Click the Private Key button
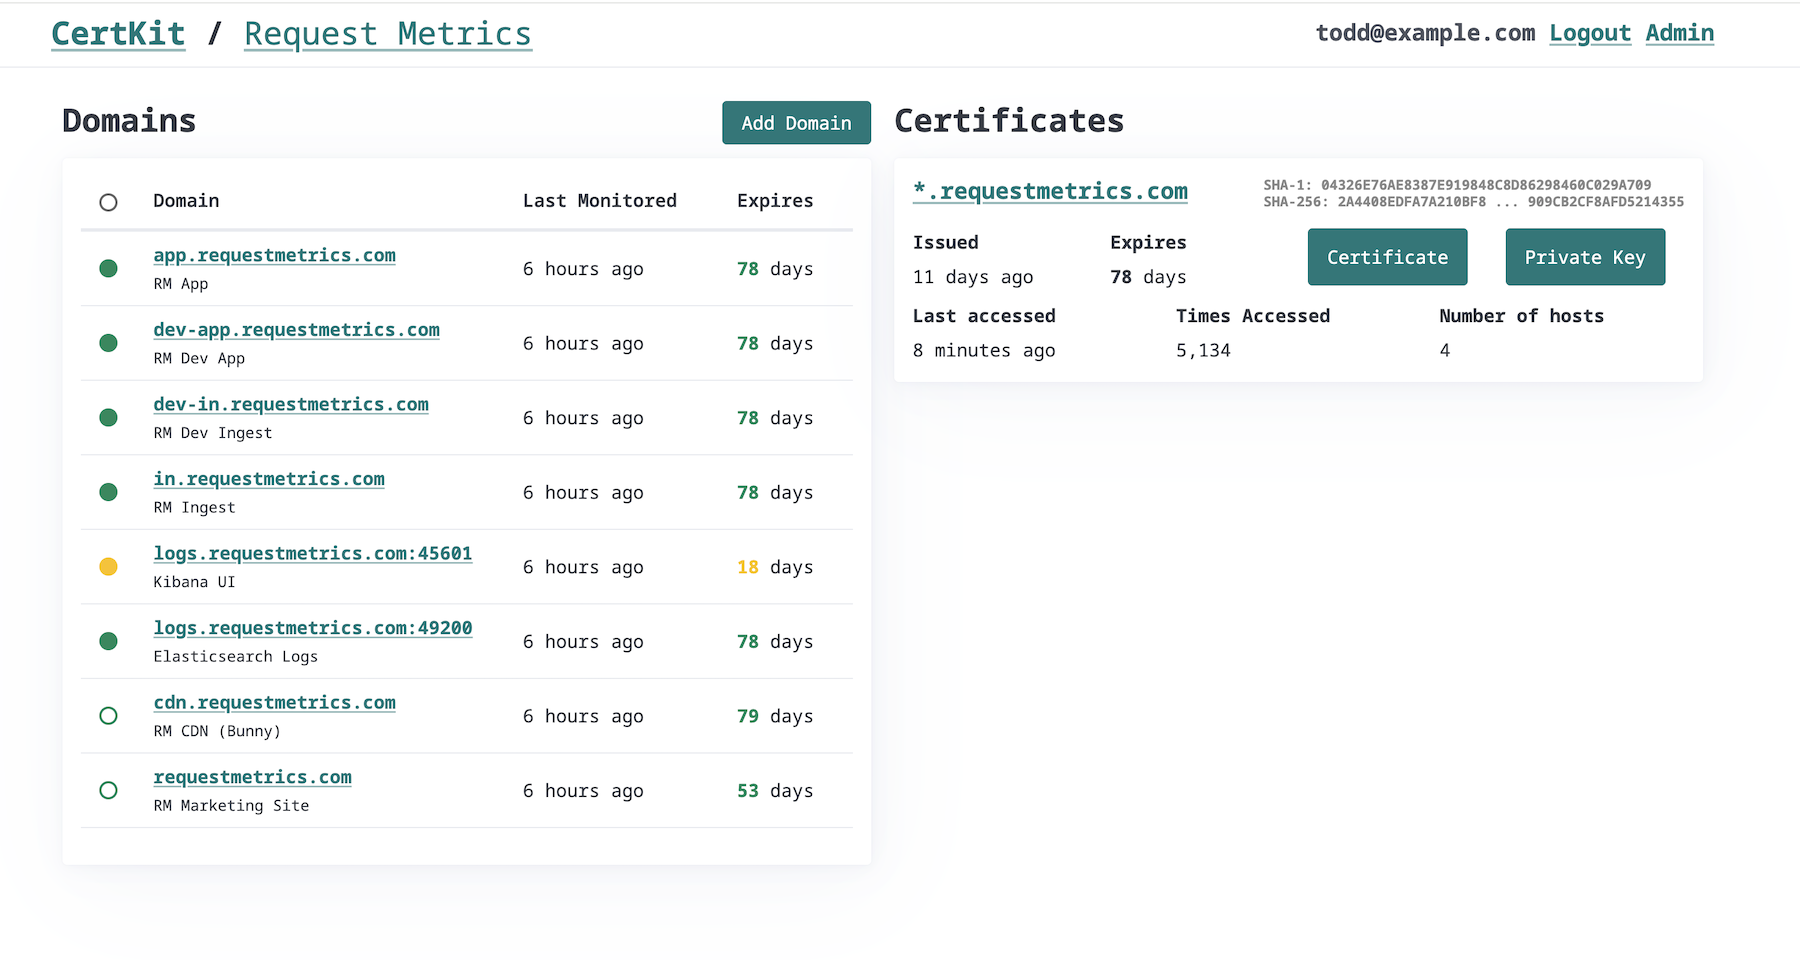This screenshot has height=960, width=1800. [1585, 257]
